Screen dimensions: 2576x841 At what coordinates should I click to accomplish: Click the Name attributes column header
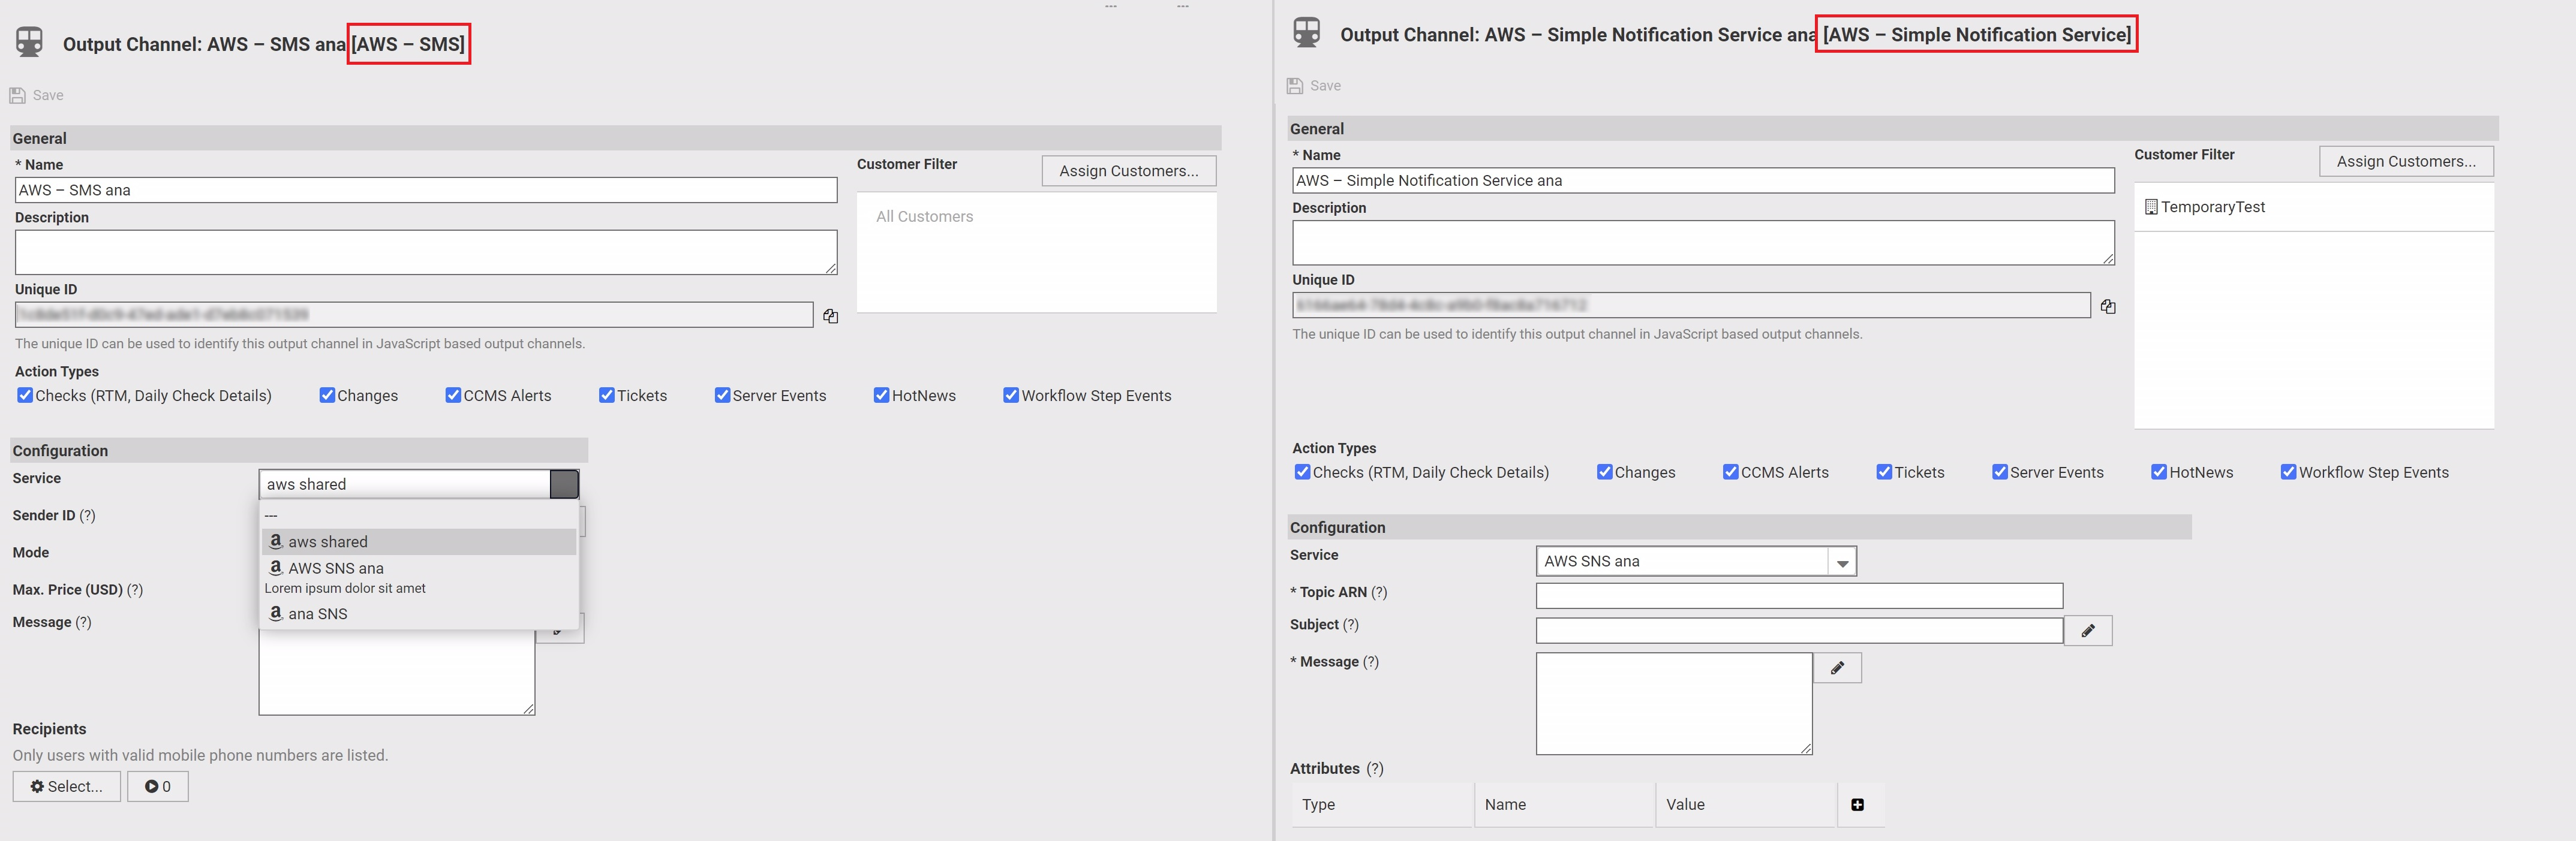pyautogui.click(x=1564, y=805)
